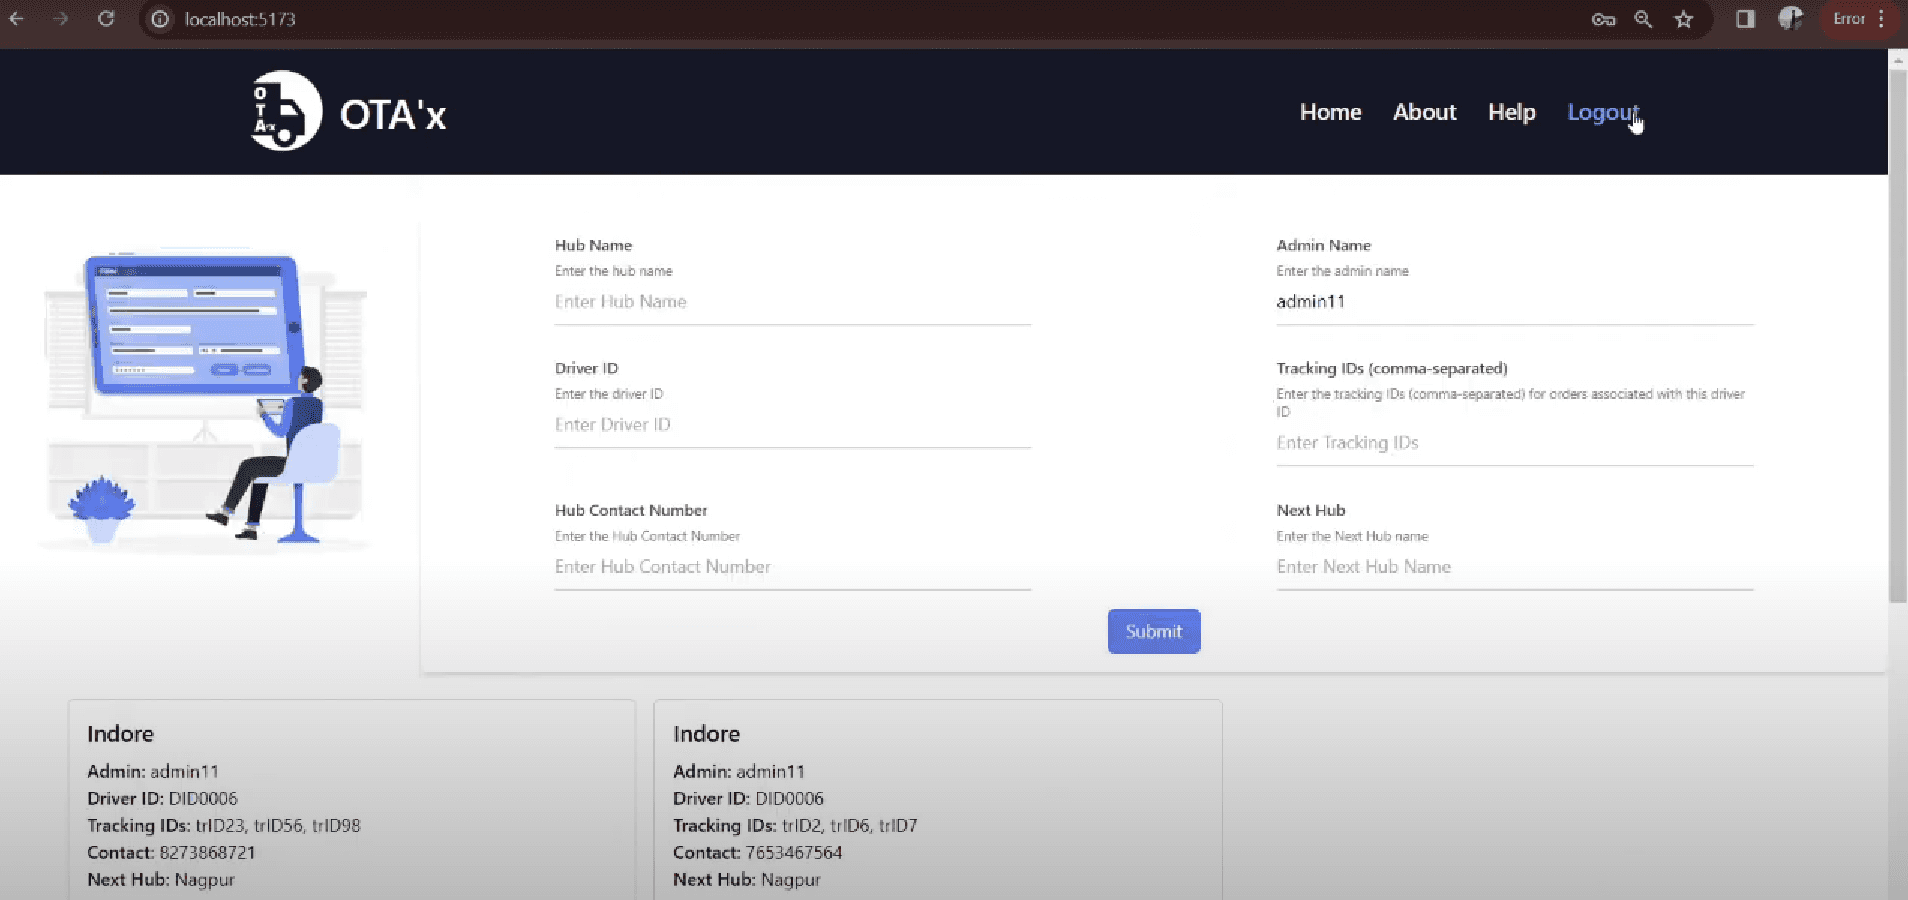Open the About page

(x=1424, y=112)
